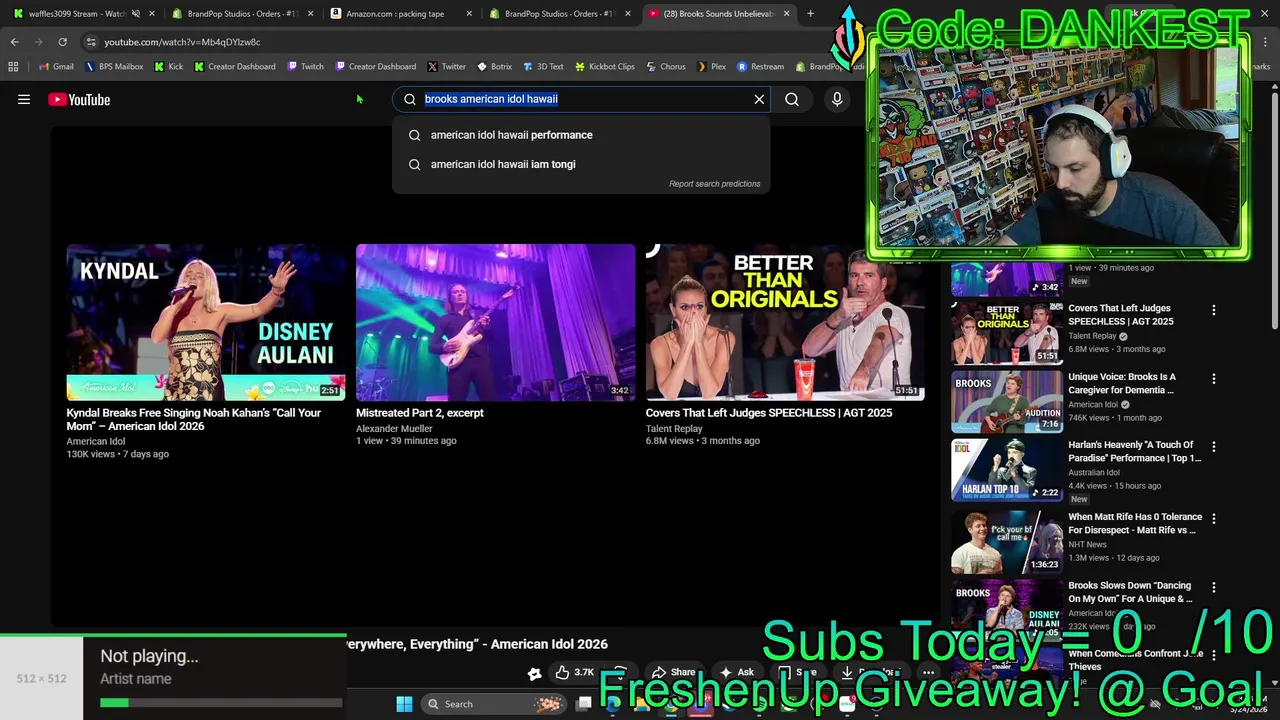The height and width of the screenshot is (720, 1280).
Task: Open the Mistreated Part 2, excerpt title
Action: tap(420, 413)
